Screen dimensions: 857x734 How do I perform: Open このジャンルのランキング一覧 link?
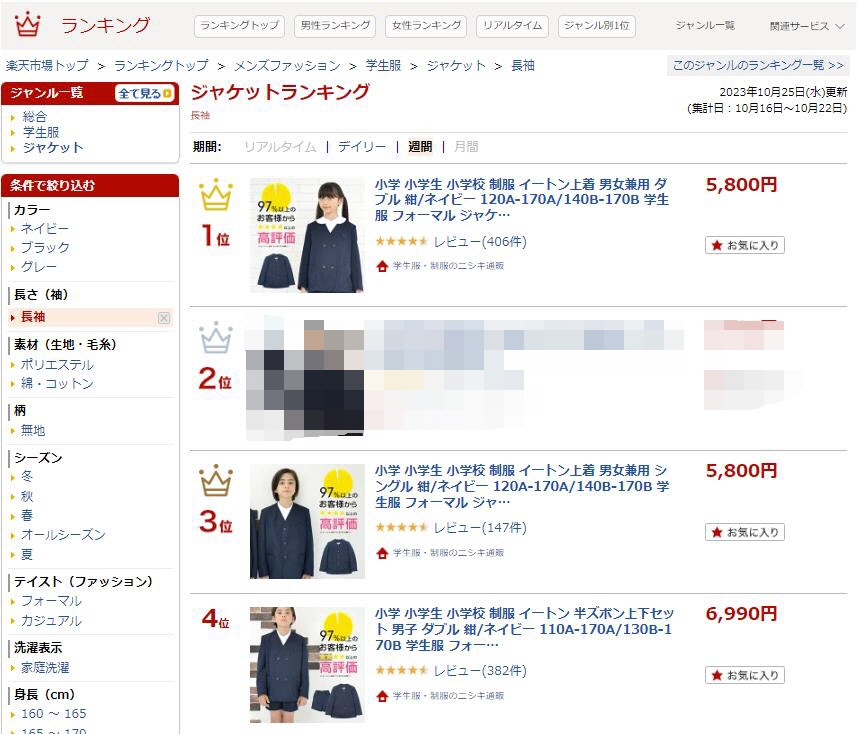[x=758, y=66]
